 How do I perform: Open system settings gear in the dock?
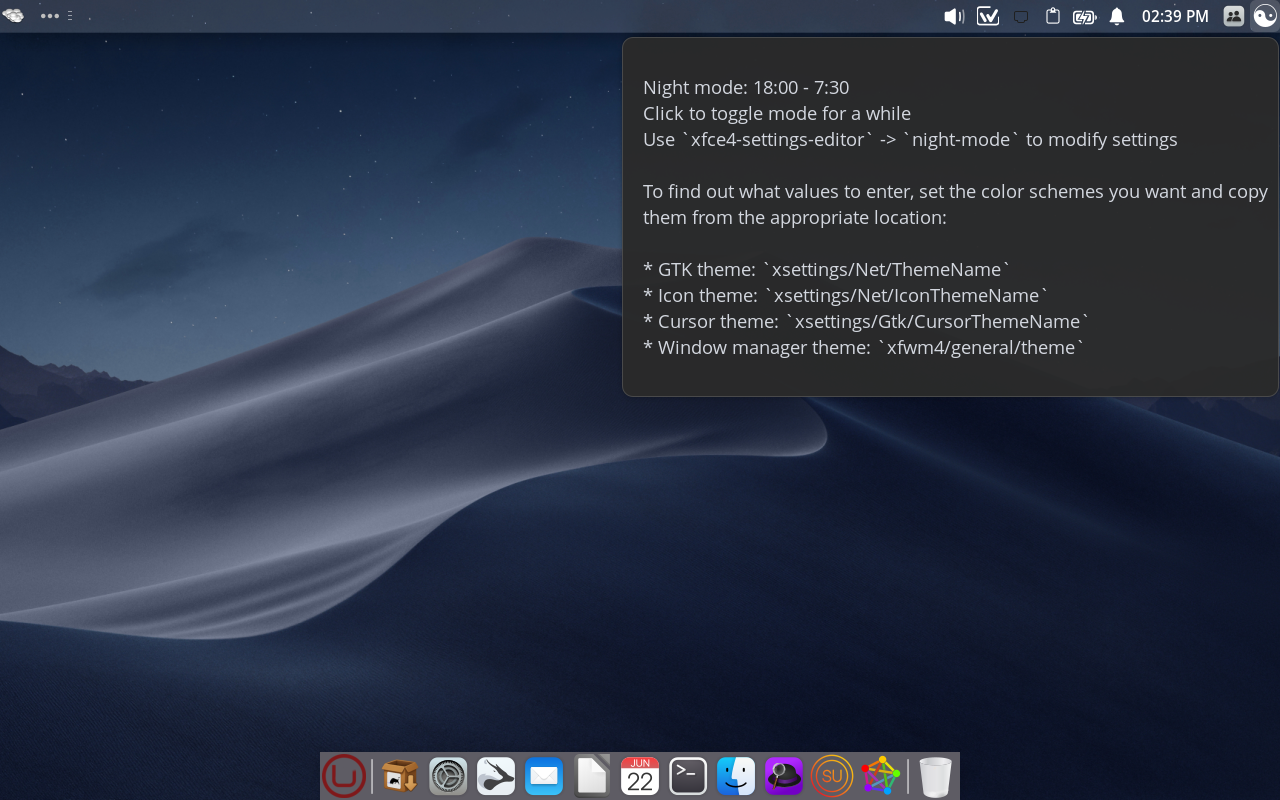point(448,776)
